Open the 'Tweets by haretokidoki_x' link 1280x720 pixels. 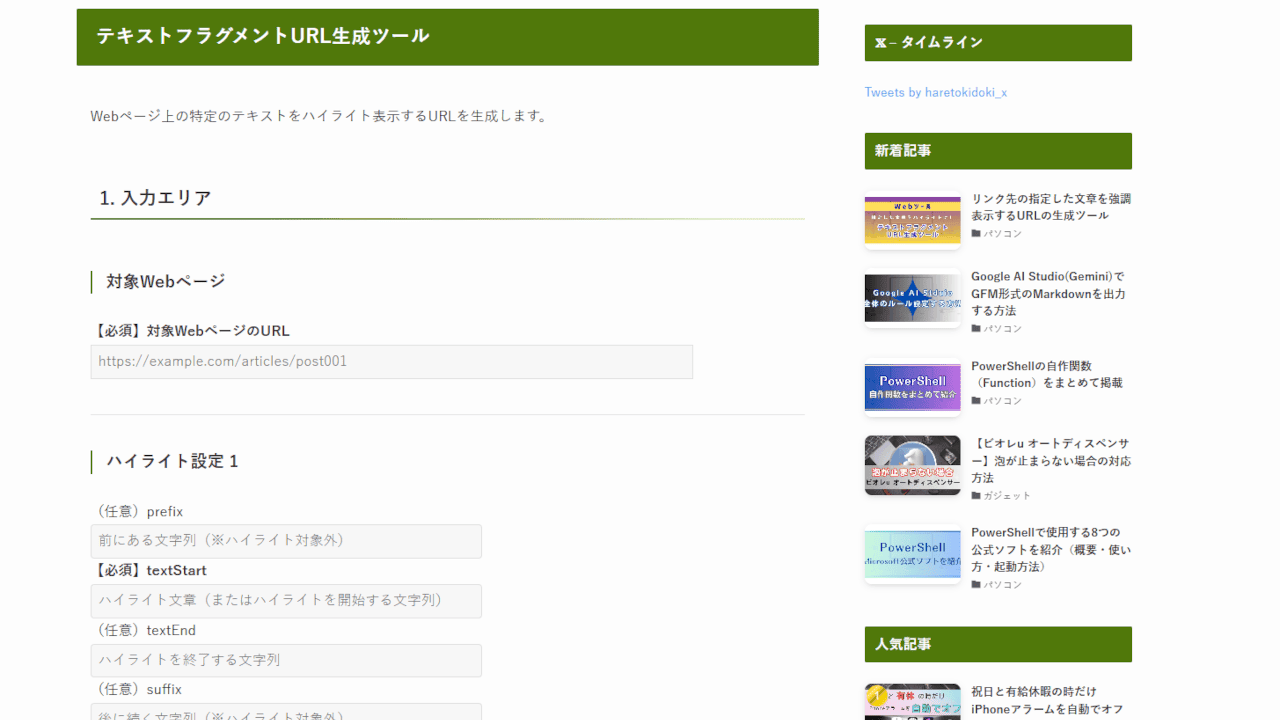coord(935,92)
